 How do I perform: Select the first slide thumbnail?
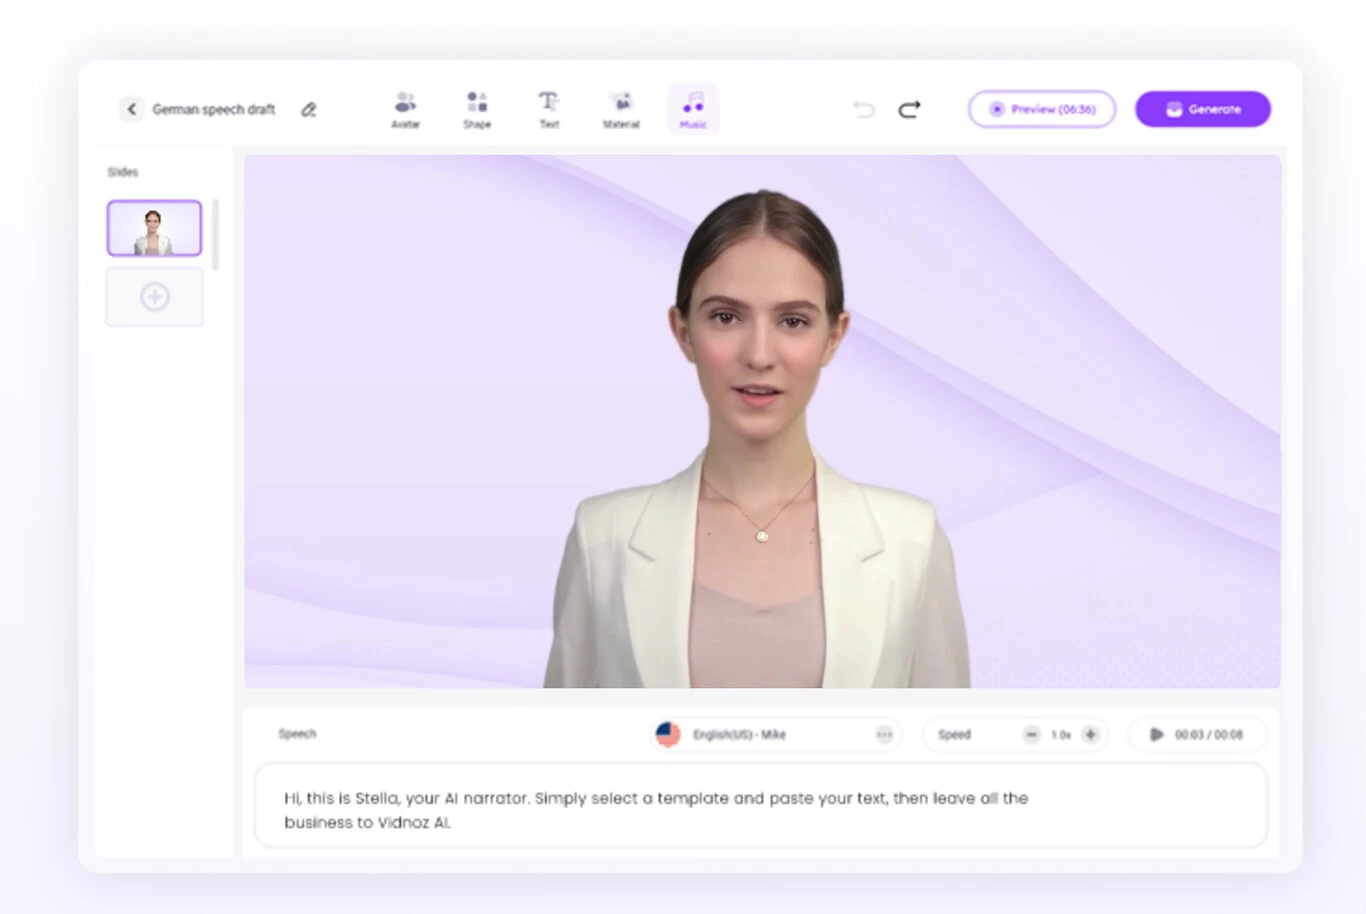click(154, 228)
